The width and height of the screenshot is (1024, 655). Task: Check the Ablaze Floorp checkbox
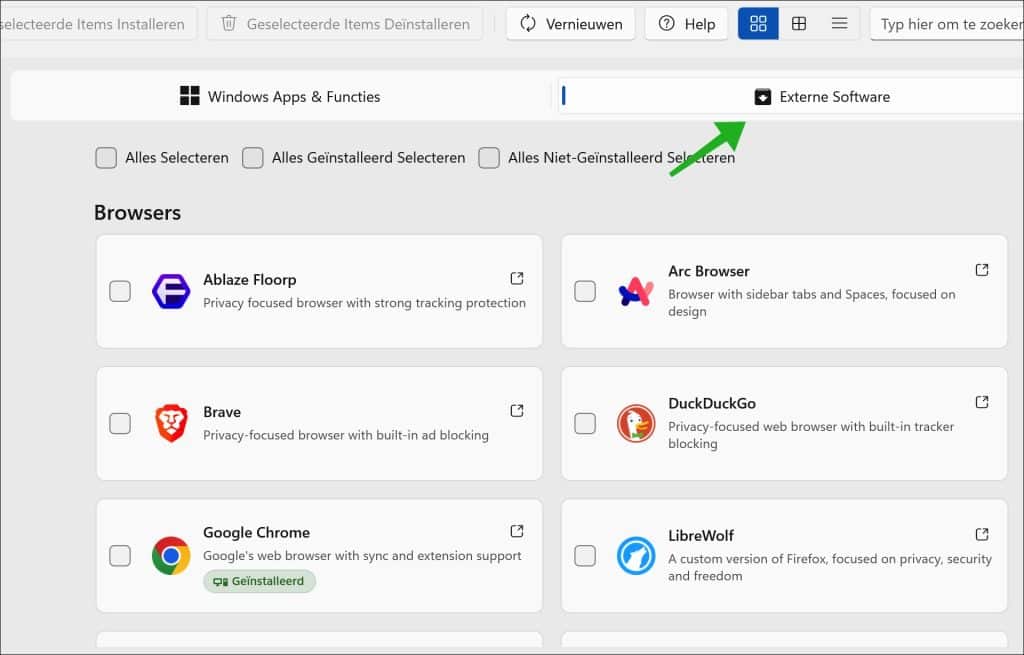pos(120,291)
